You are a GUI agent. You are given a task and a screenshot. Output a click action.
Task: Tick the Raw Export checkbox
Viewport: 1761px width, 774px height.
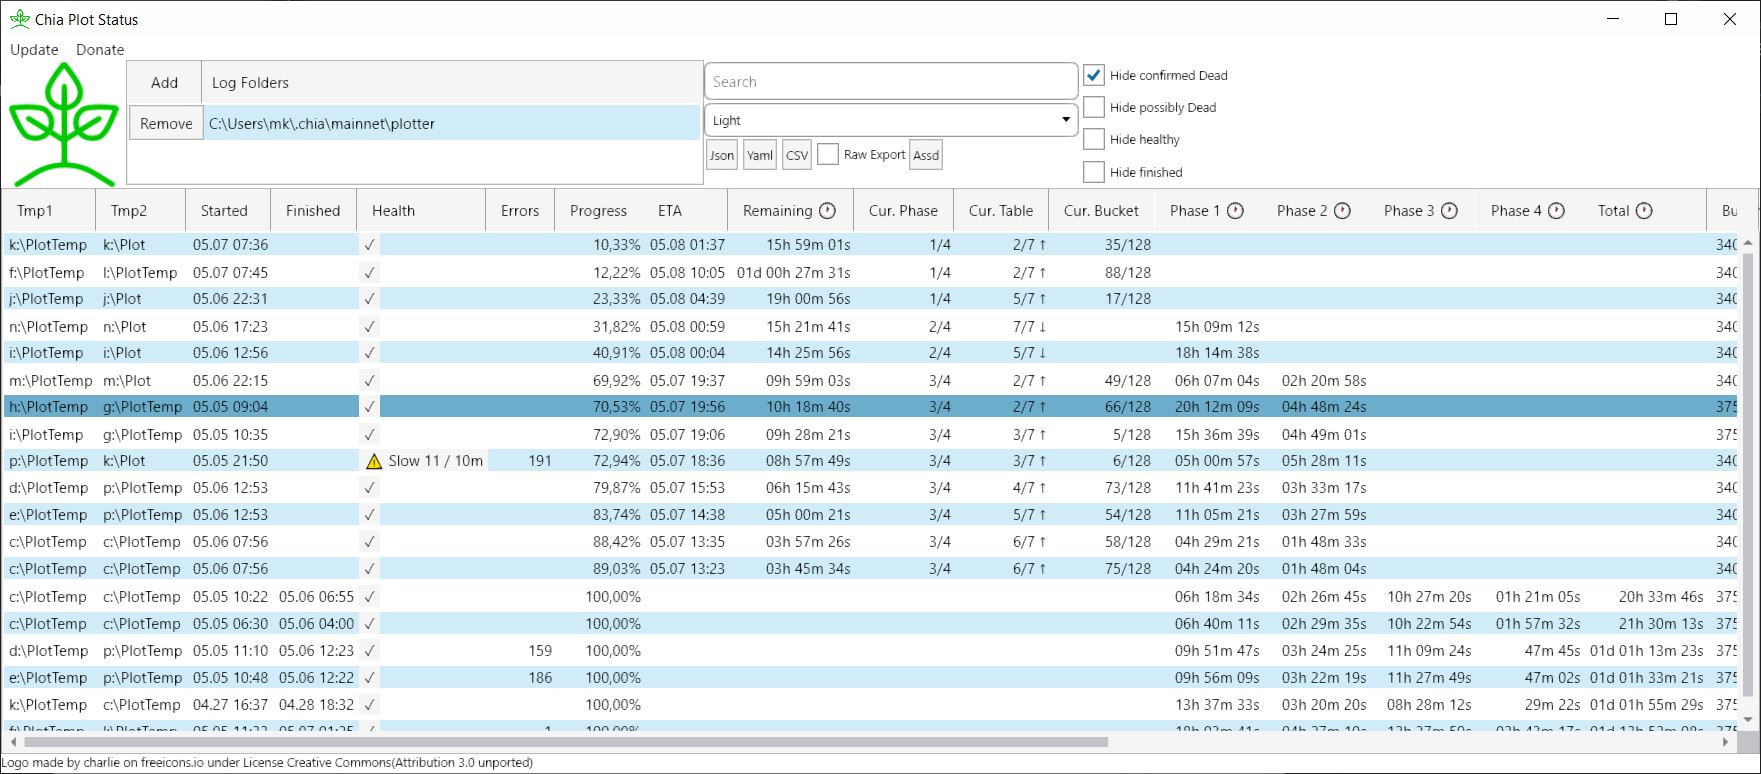tap(827, 154)
